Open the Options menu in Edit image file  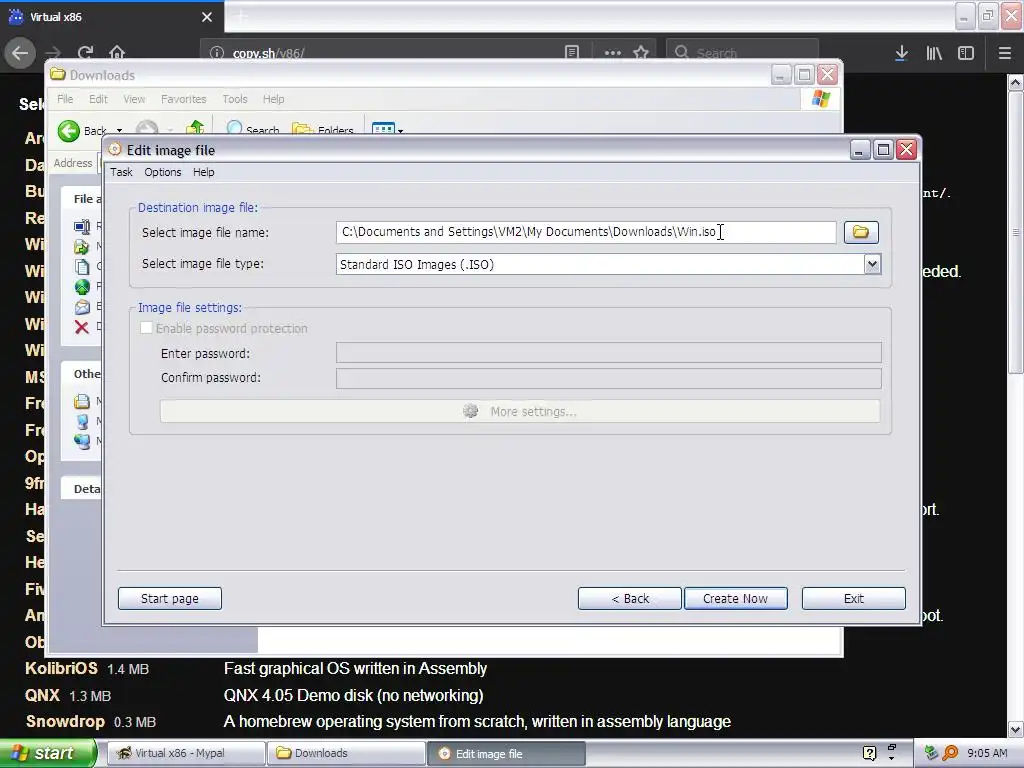click(x=163, y=172)
